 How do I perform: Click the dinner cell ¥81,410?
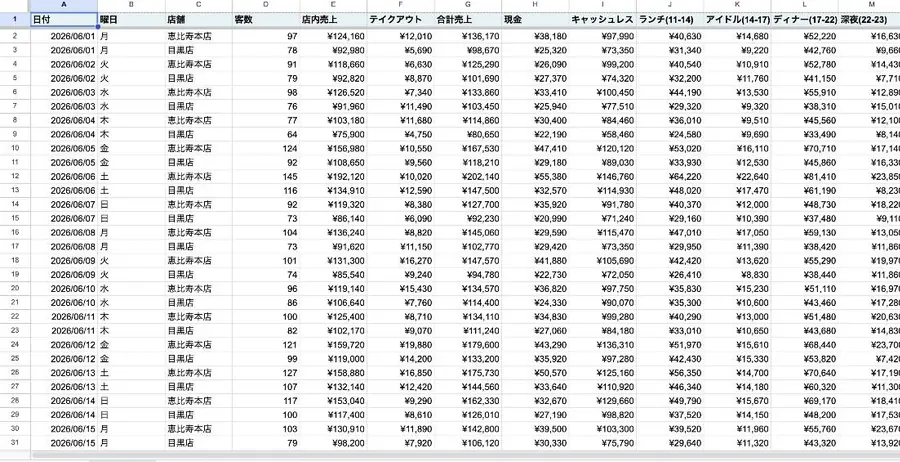pyautogui.click(x=805, y=176)
